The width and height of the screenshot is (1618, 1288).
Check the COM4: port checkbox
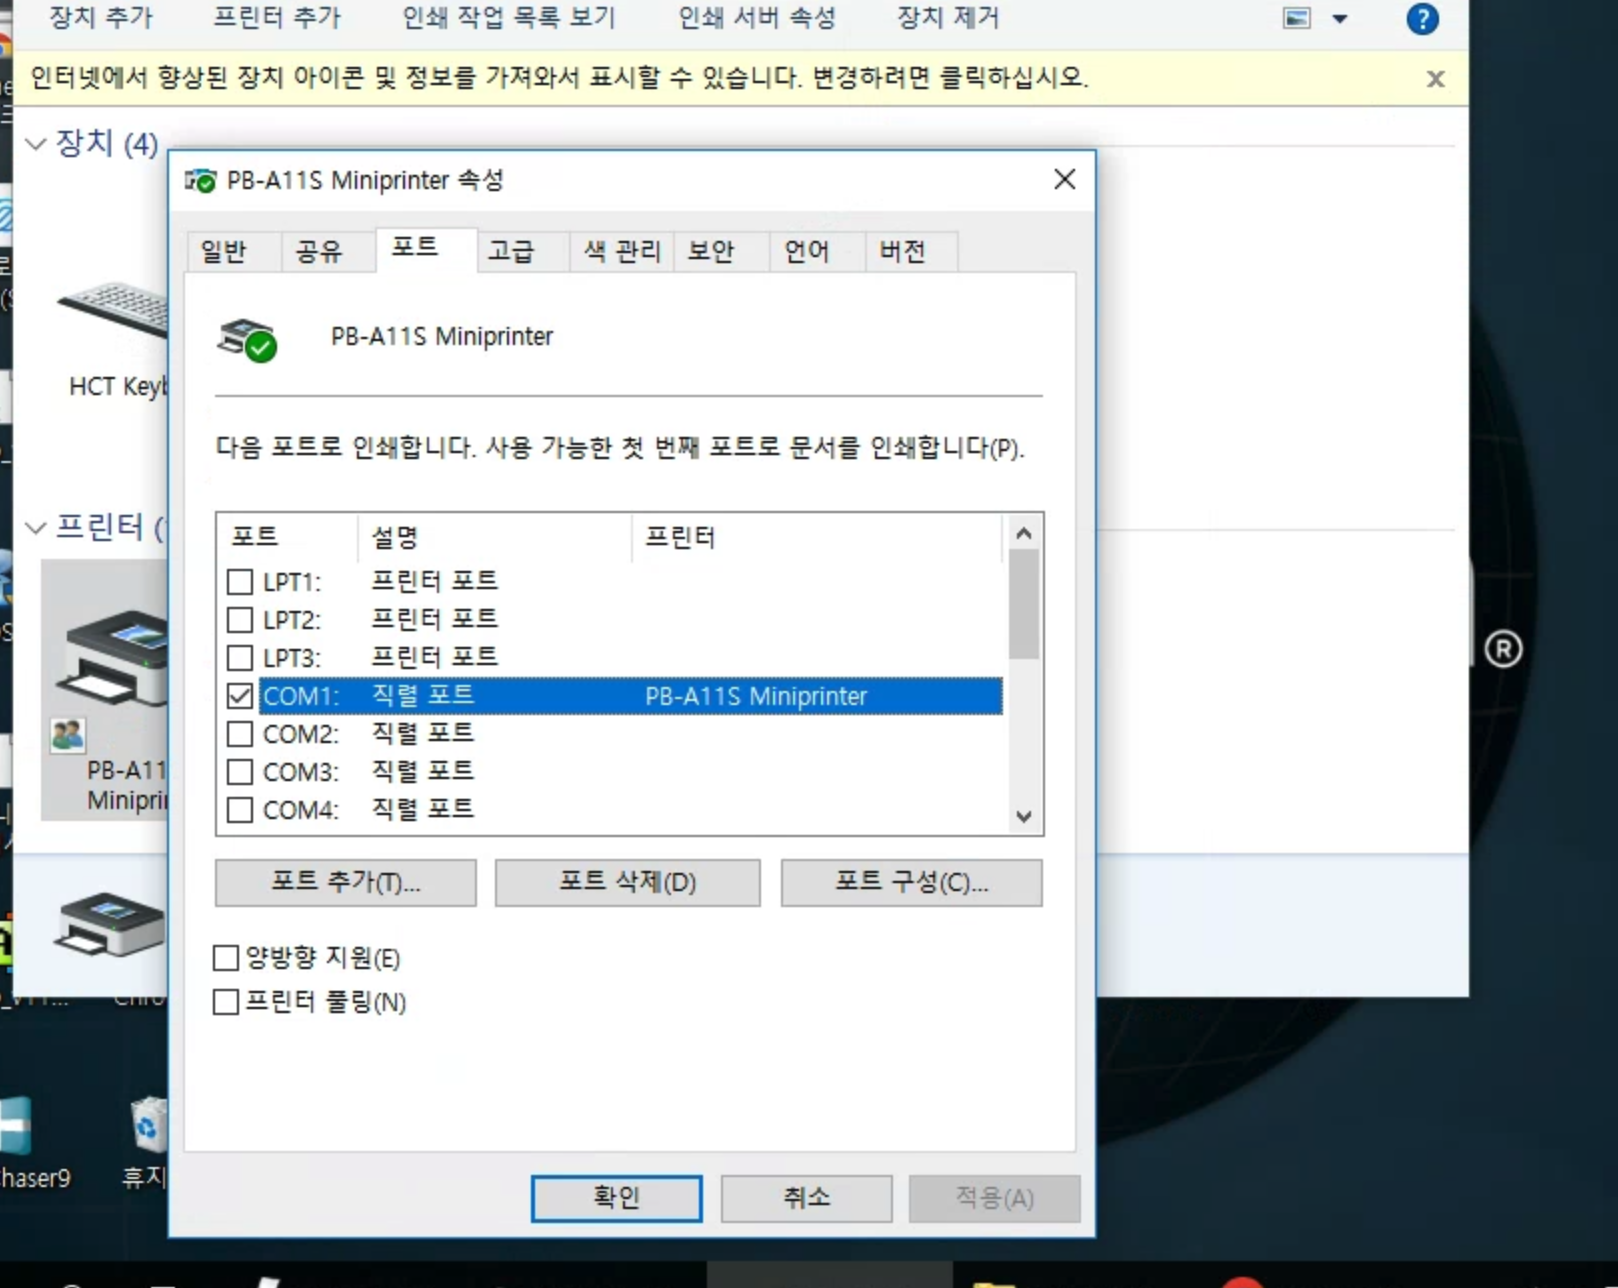[240, 810]
